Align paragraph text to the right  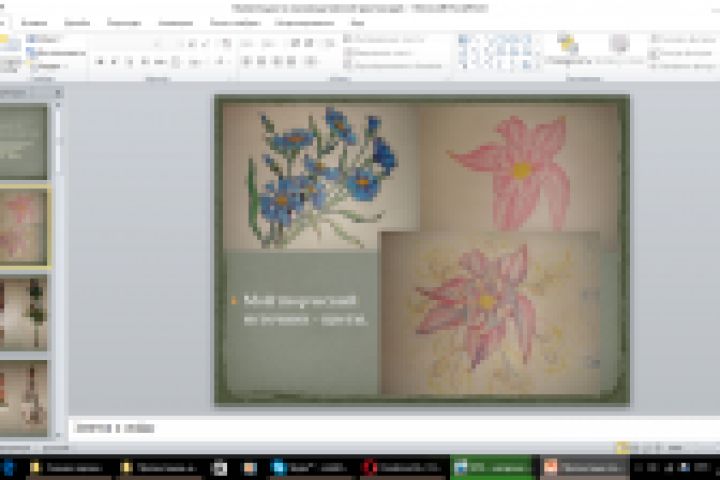[277, 61]
